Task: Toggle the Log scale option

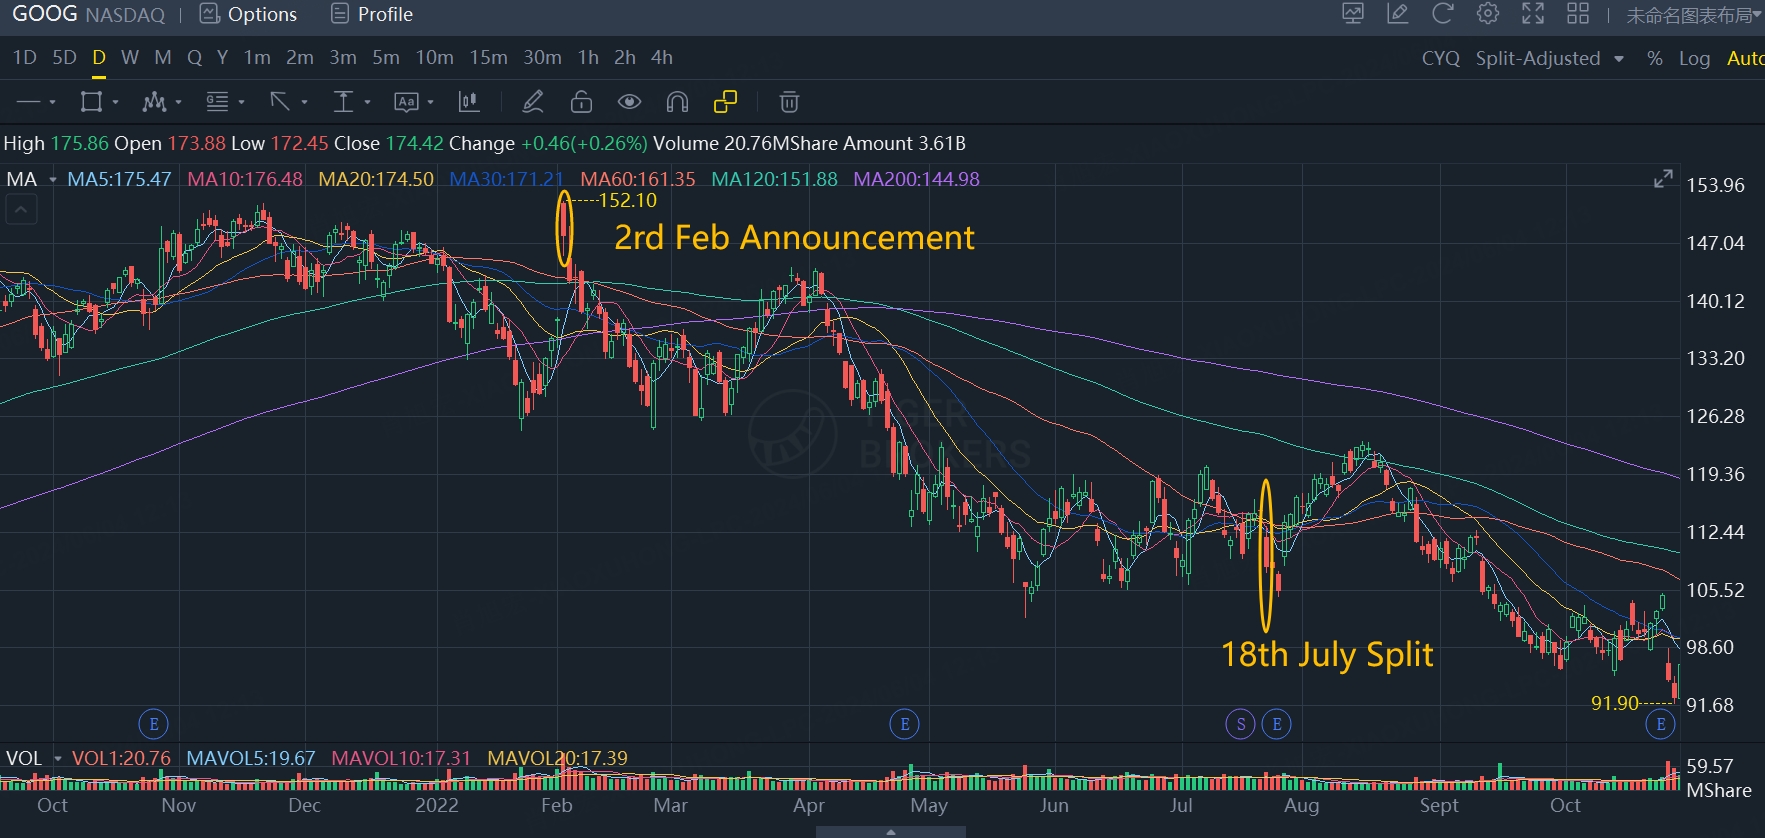Action: (1694, 59)
